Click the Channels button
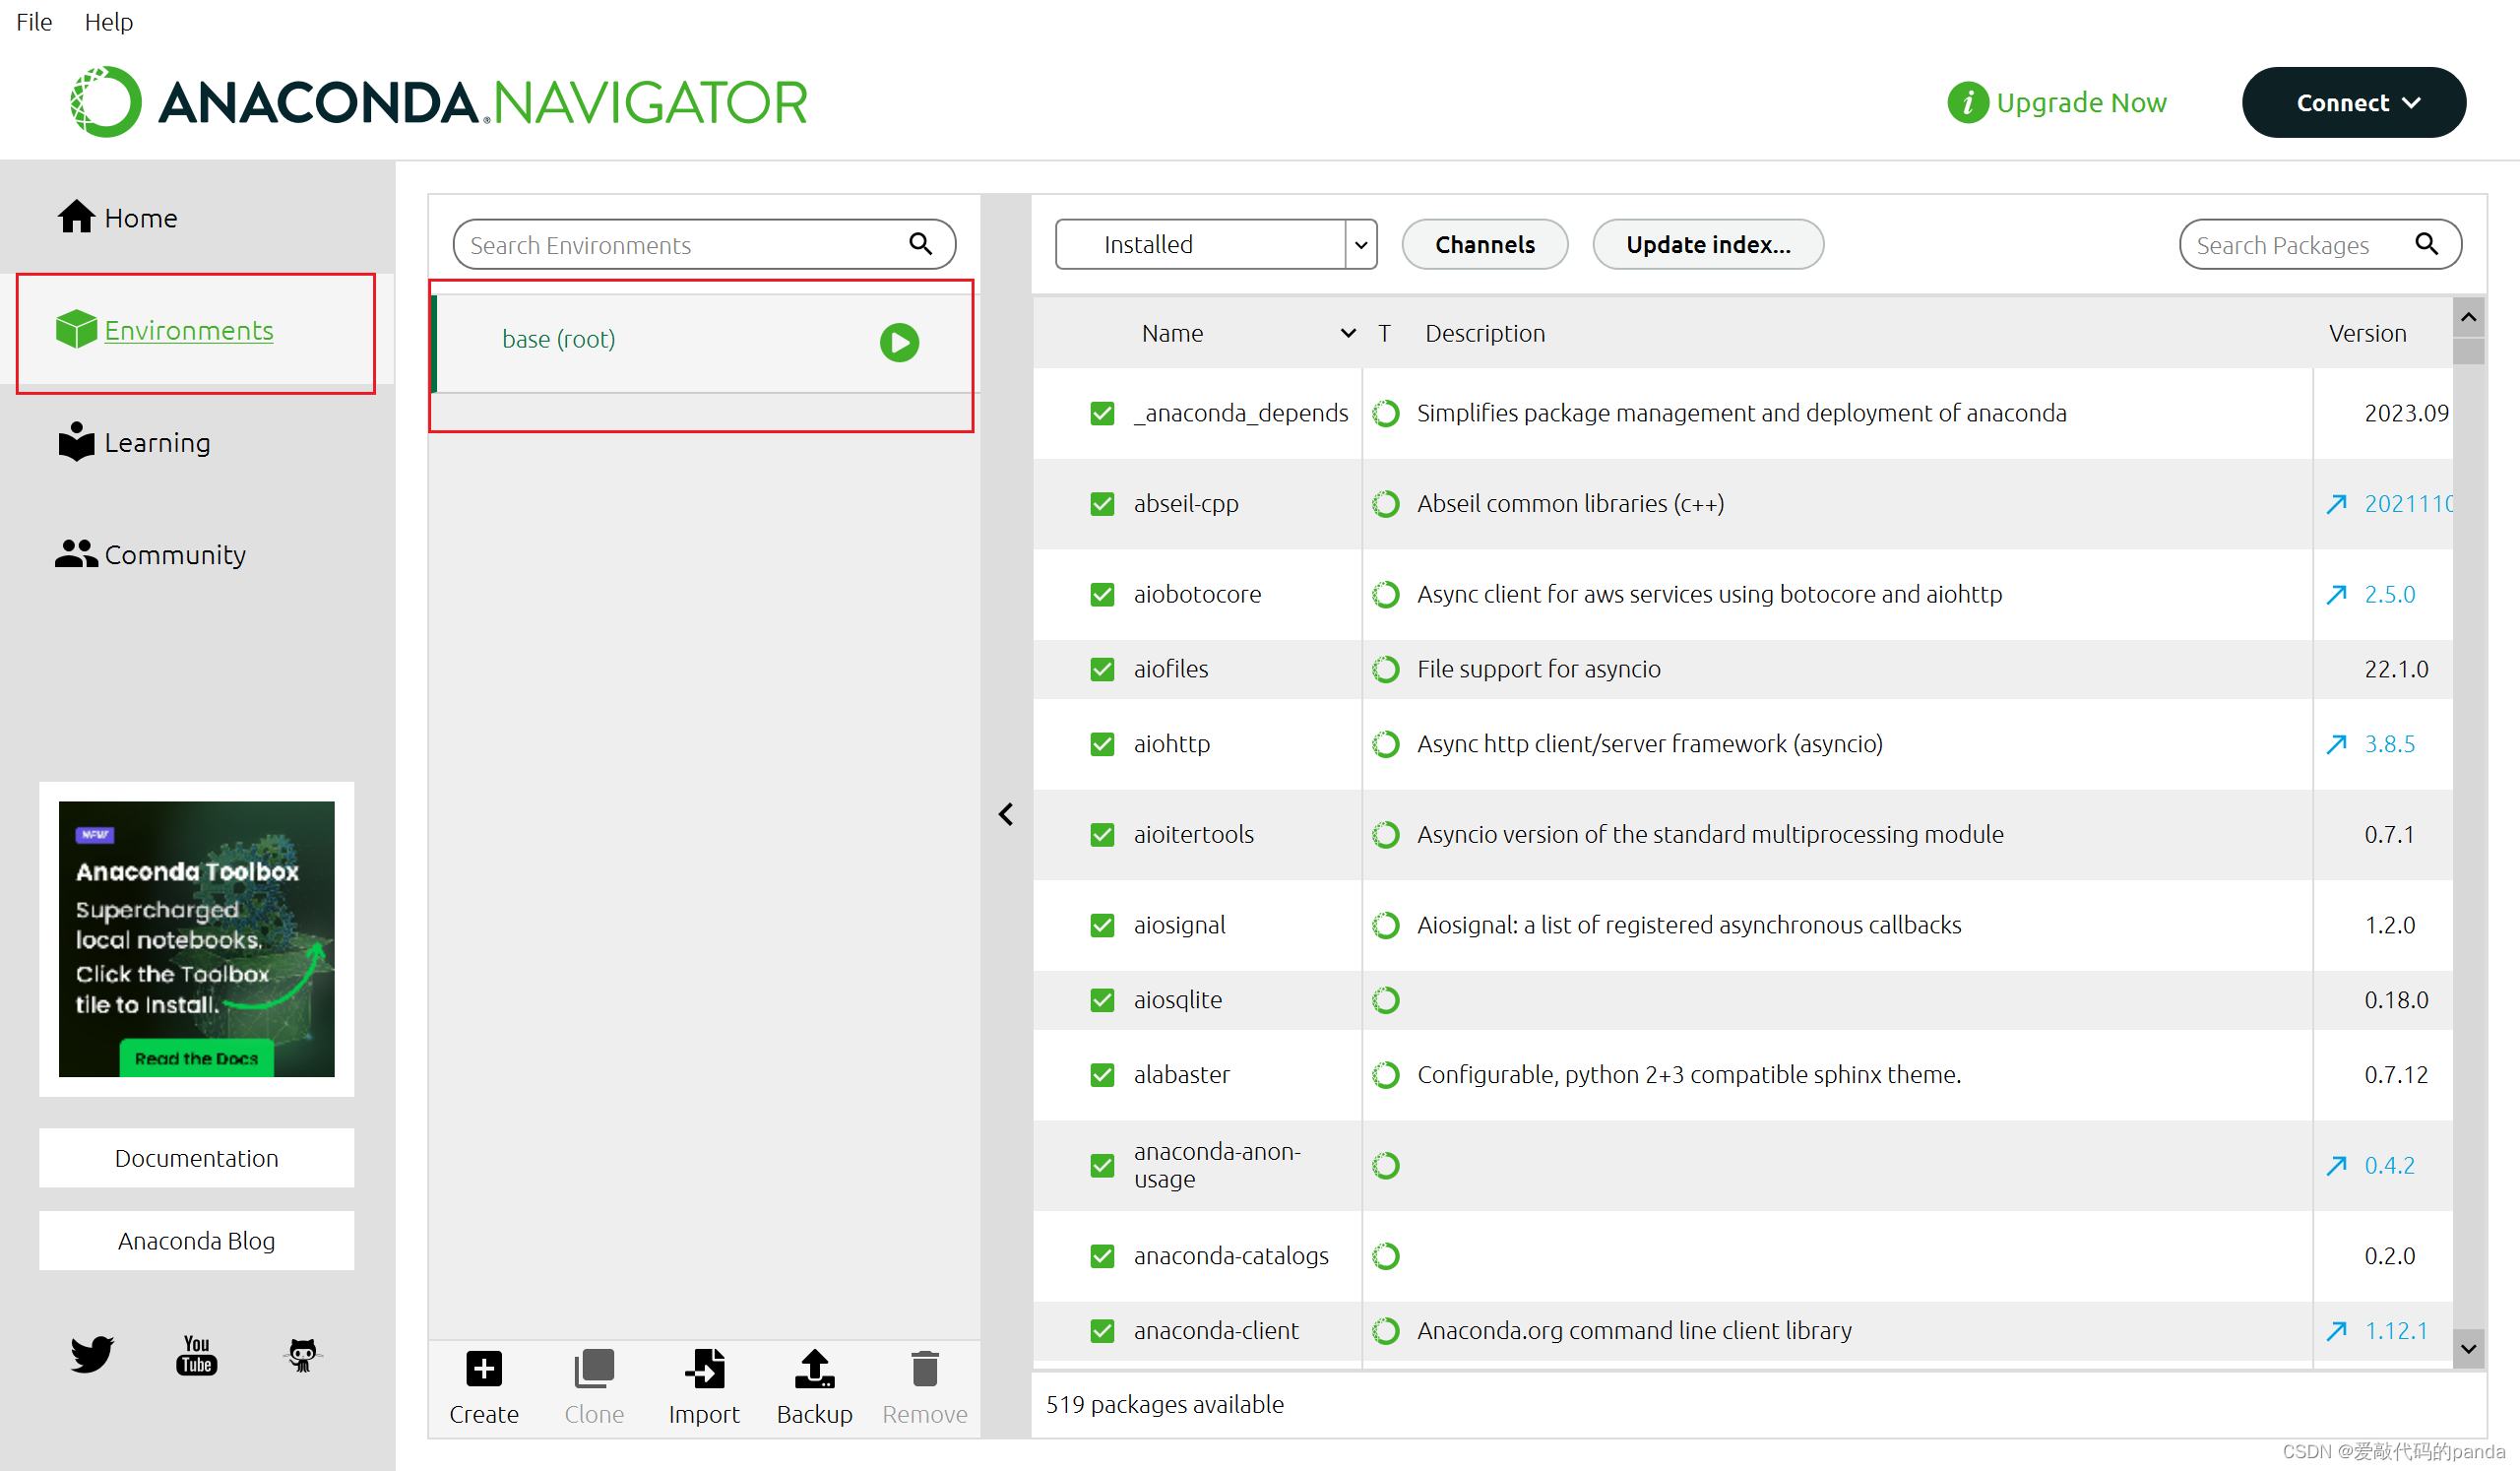Image resolution: width=2520 pixels, height=1471 pixels. pos(1484,244)
